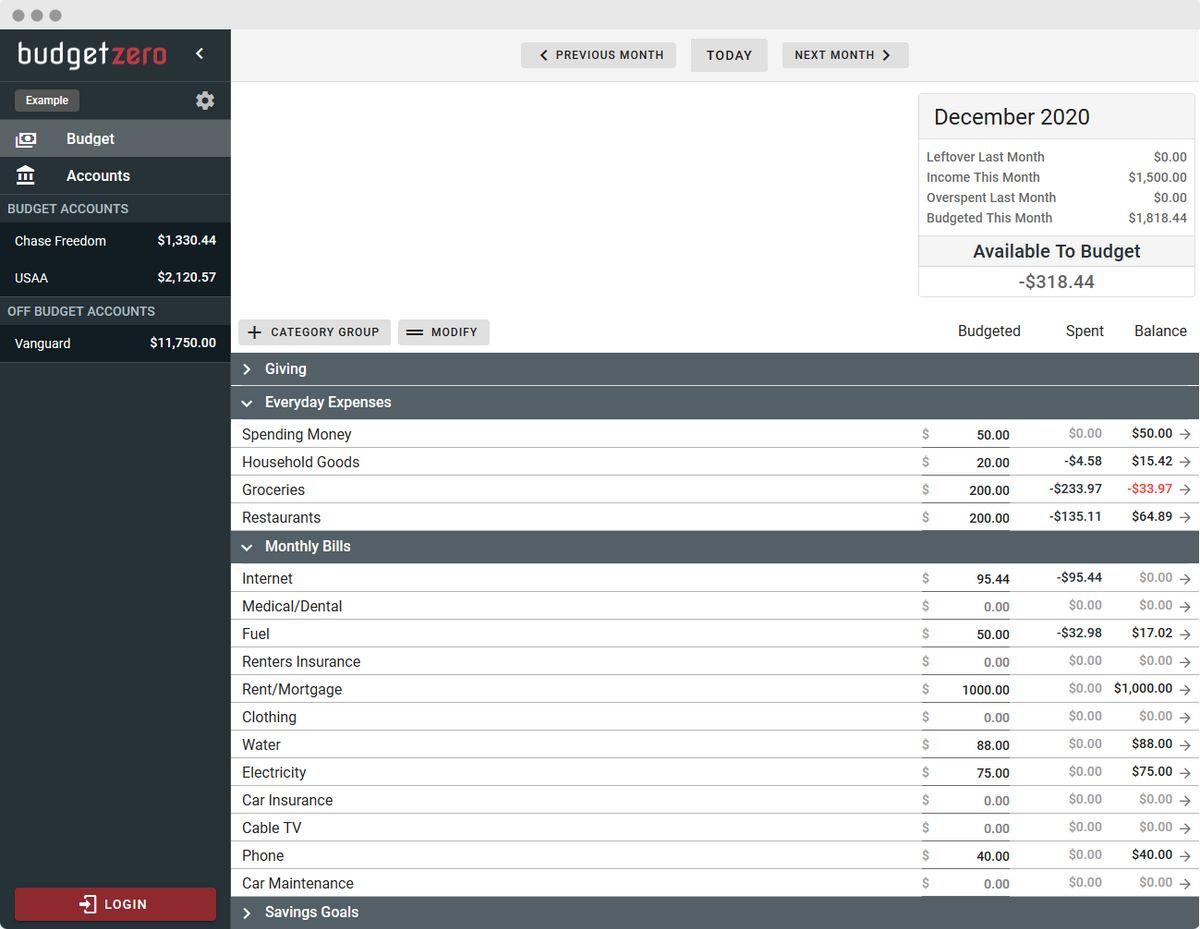The height and width of the screenshot is (929, 1200).
Task: Edit budgeted amount for Water
Action: point(966,745)
